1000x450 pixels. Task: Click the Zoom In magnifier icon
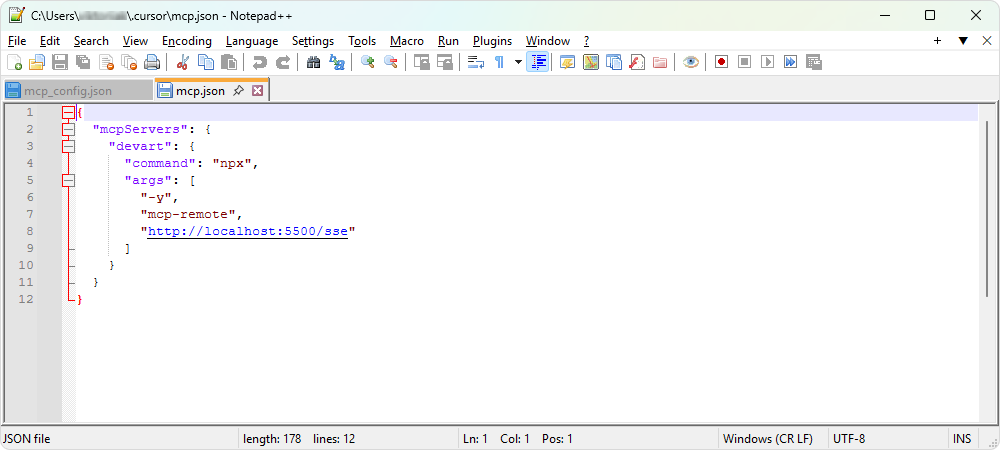point(367,62)
